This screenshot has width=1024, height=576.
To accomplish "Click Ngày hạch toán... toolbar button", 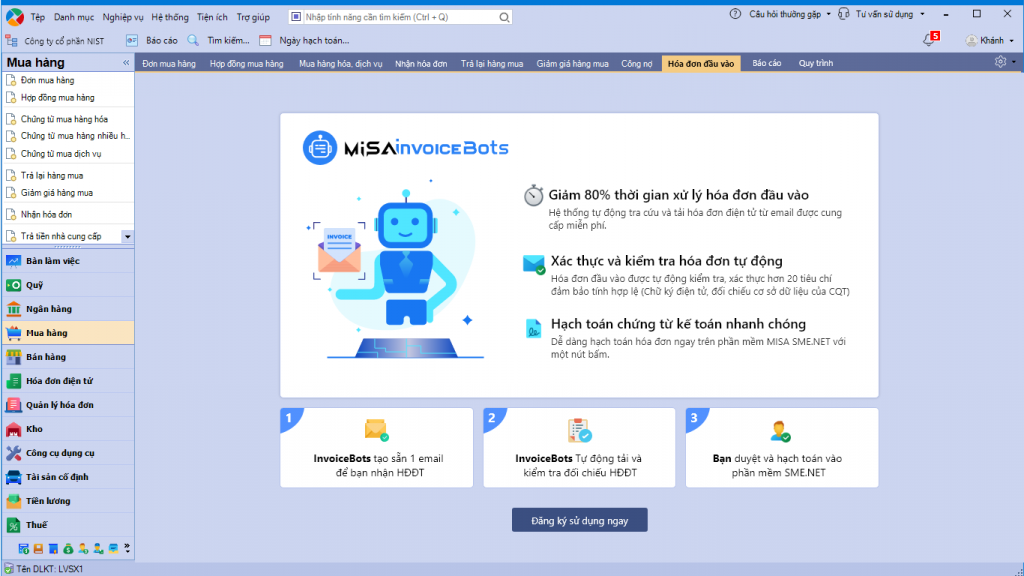I will 304,40.
